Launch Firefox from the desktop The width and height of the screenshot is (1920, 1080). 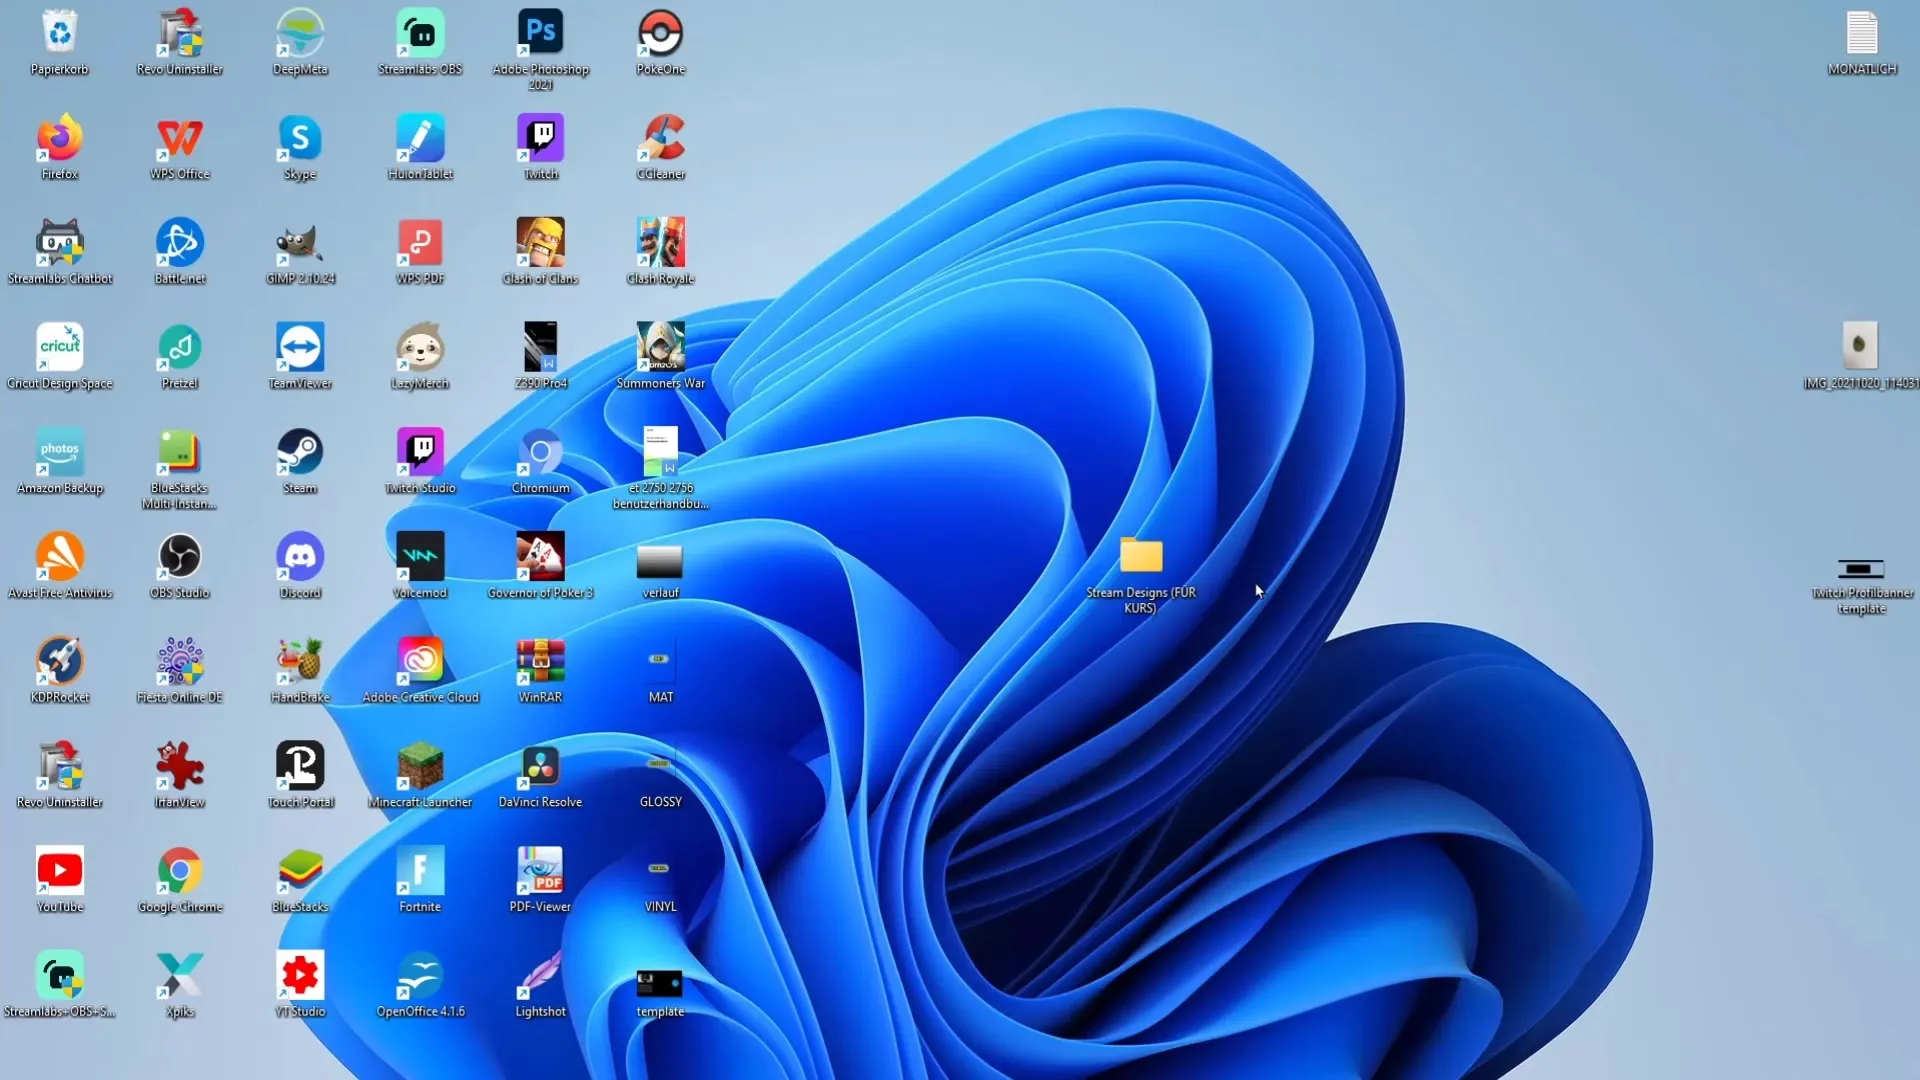pyautogui.click(x=60, y=138)
